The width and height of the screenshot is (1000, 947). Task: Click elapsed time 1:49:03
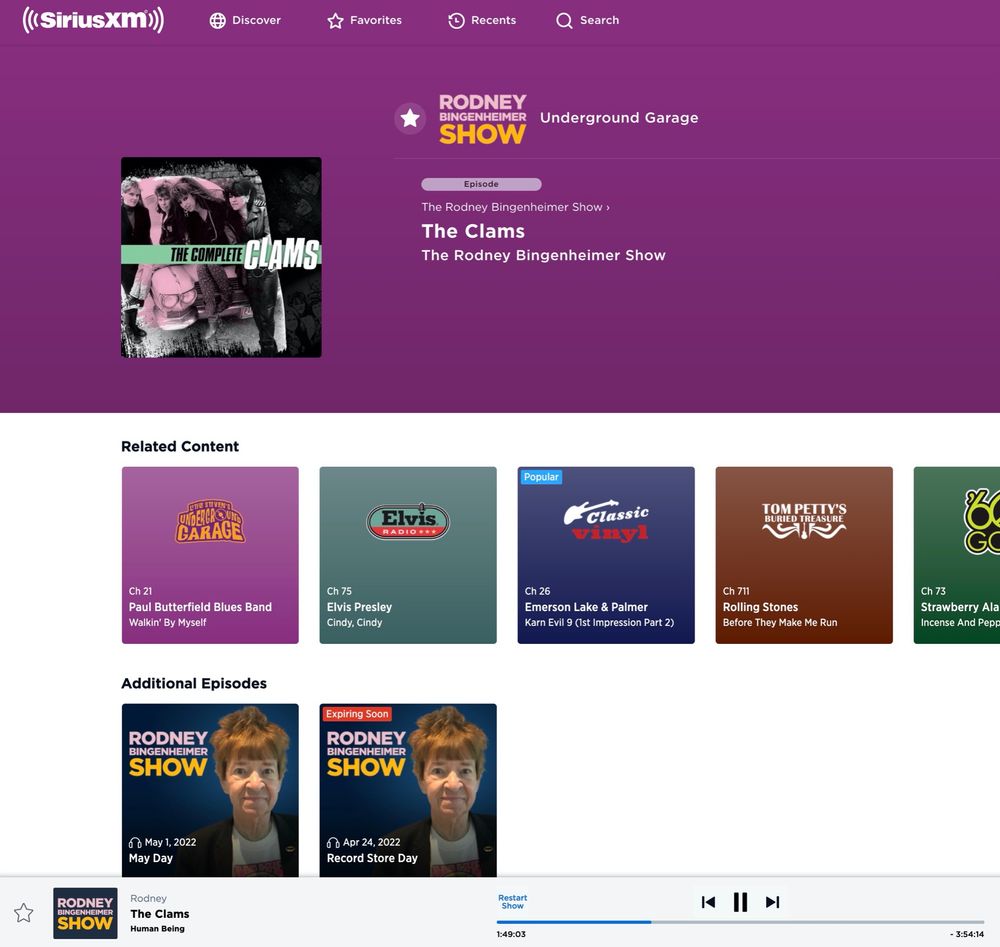(511, 934)
